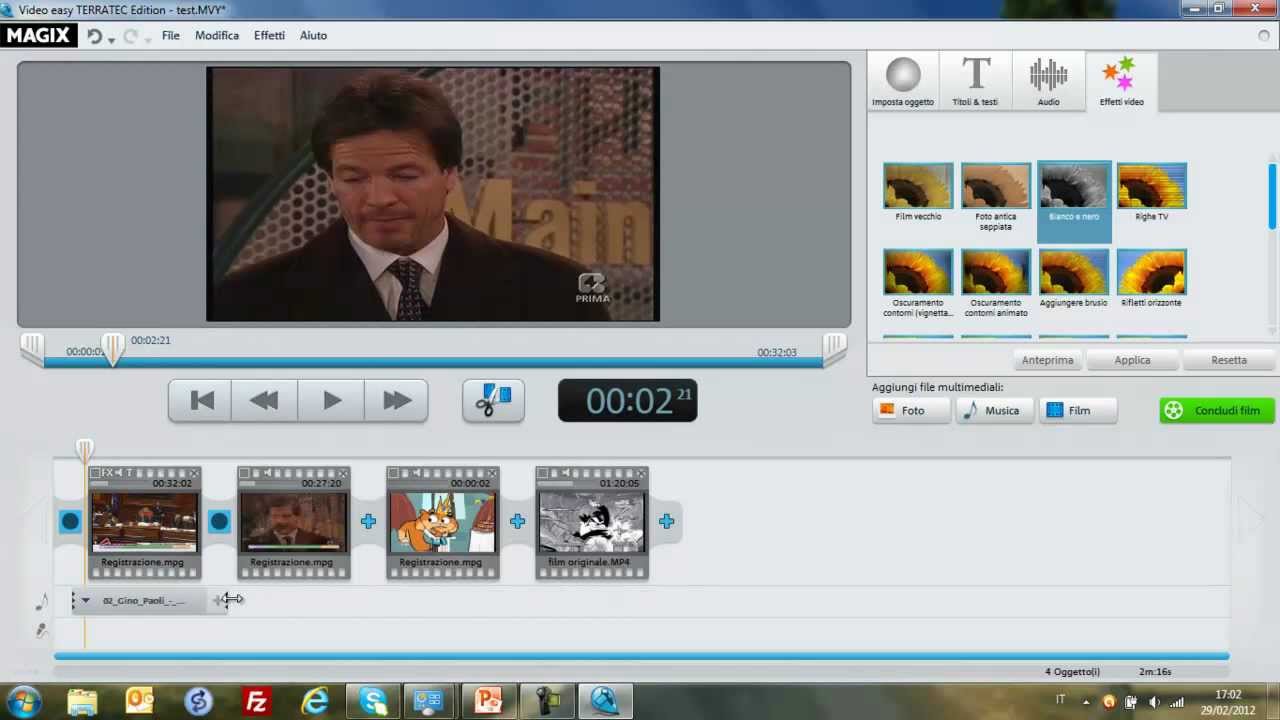Click transition circle before 00:27:20 clip
The image size is (1280, 720).
click(x=219, y=521)
